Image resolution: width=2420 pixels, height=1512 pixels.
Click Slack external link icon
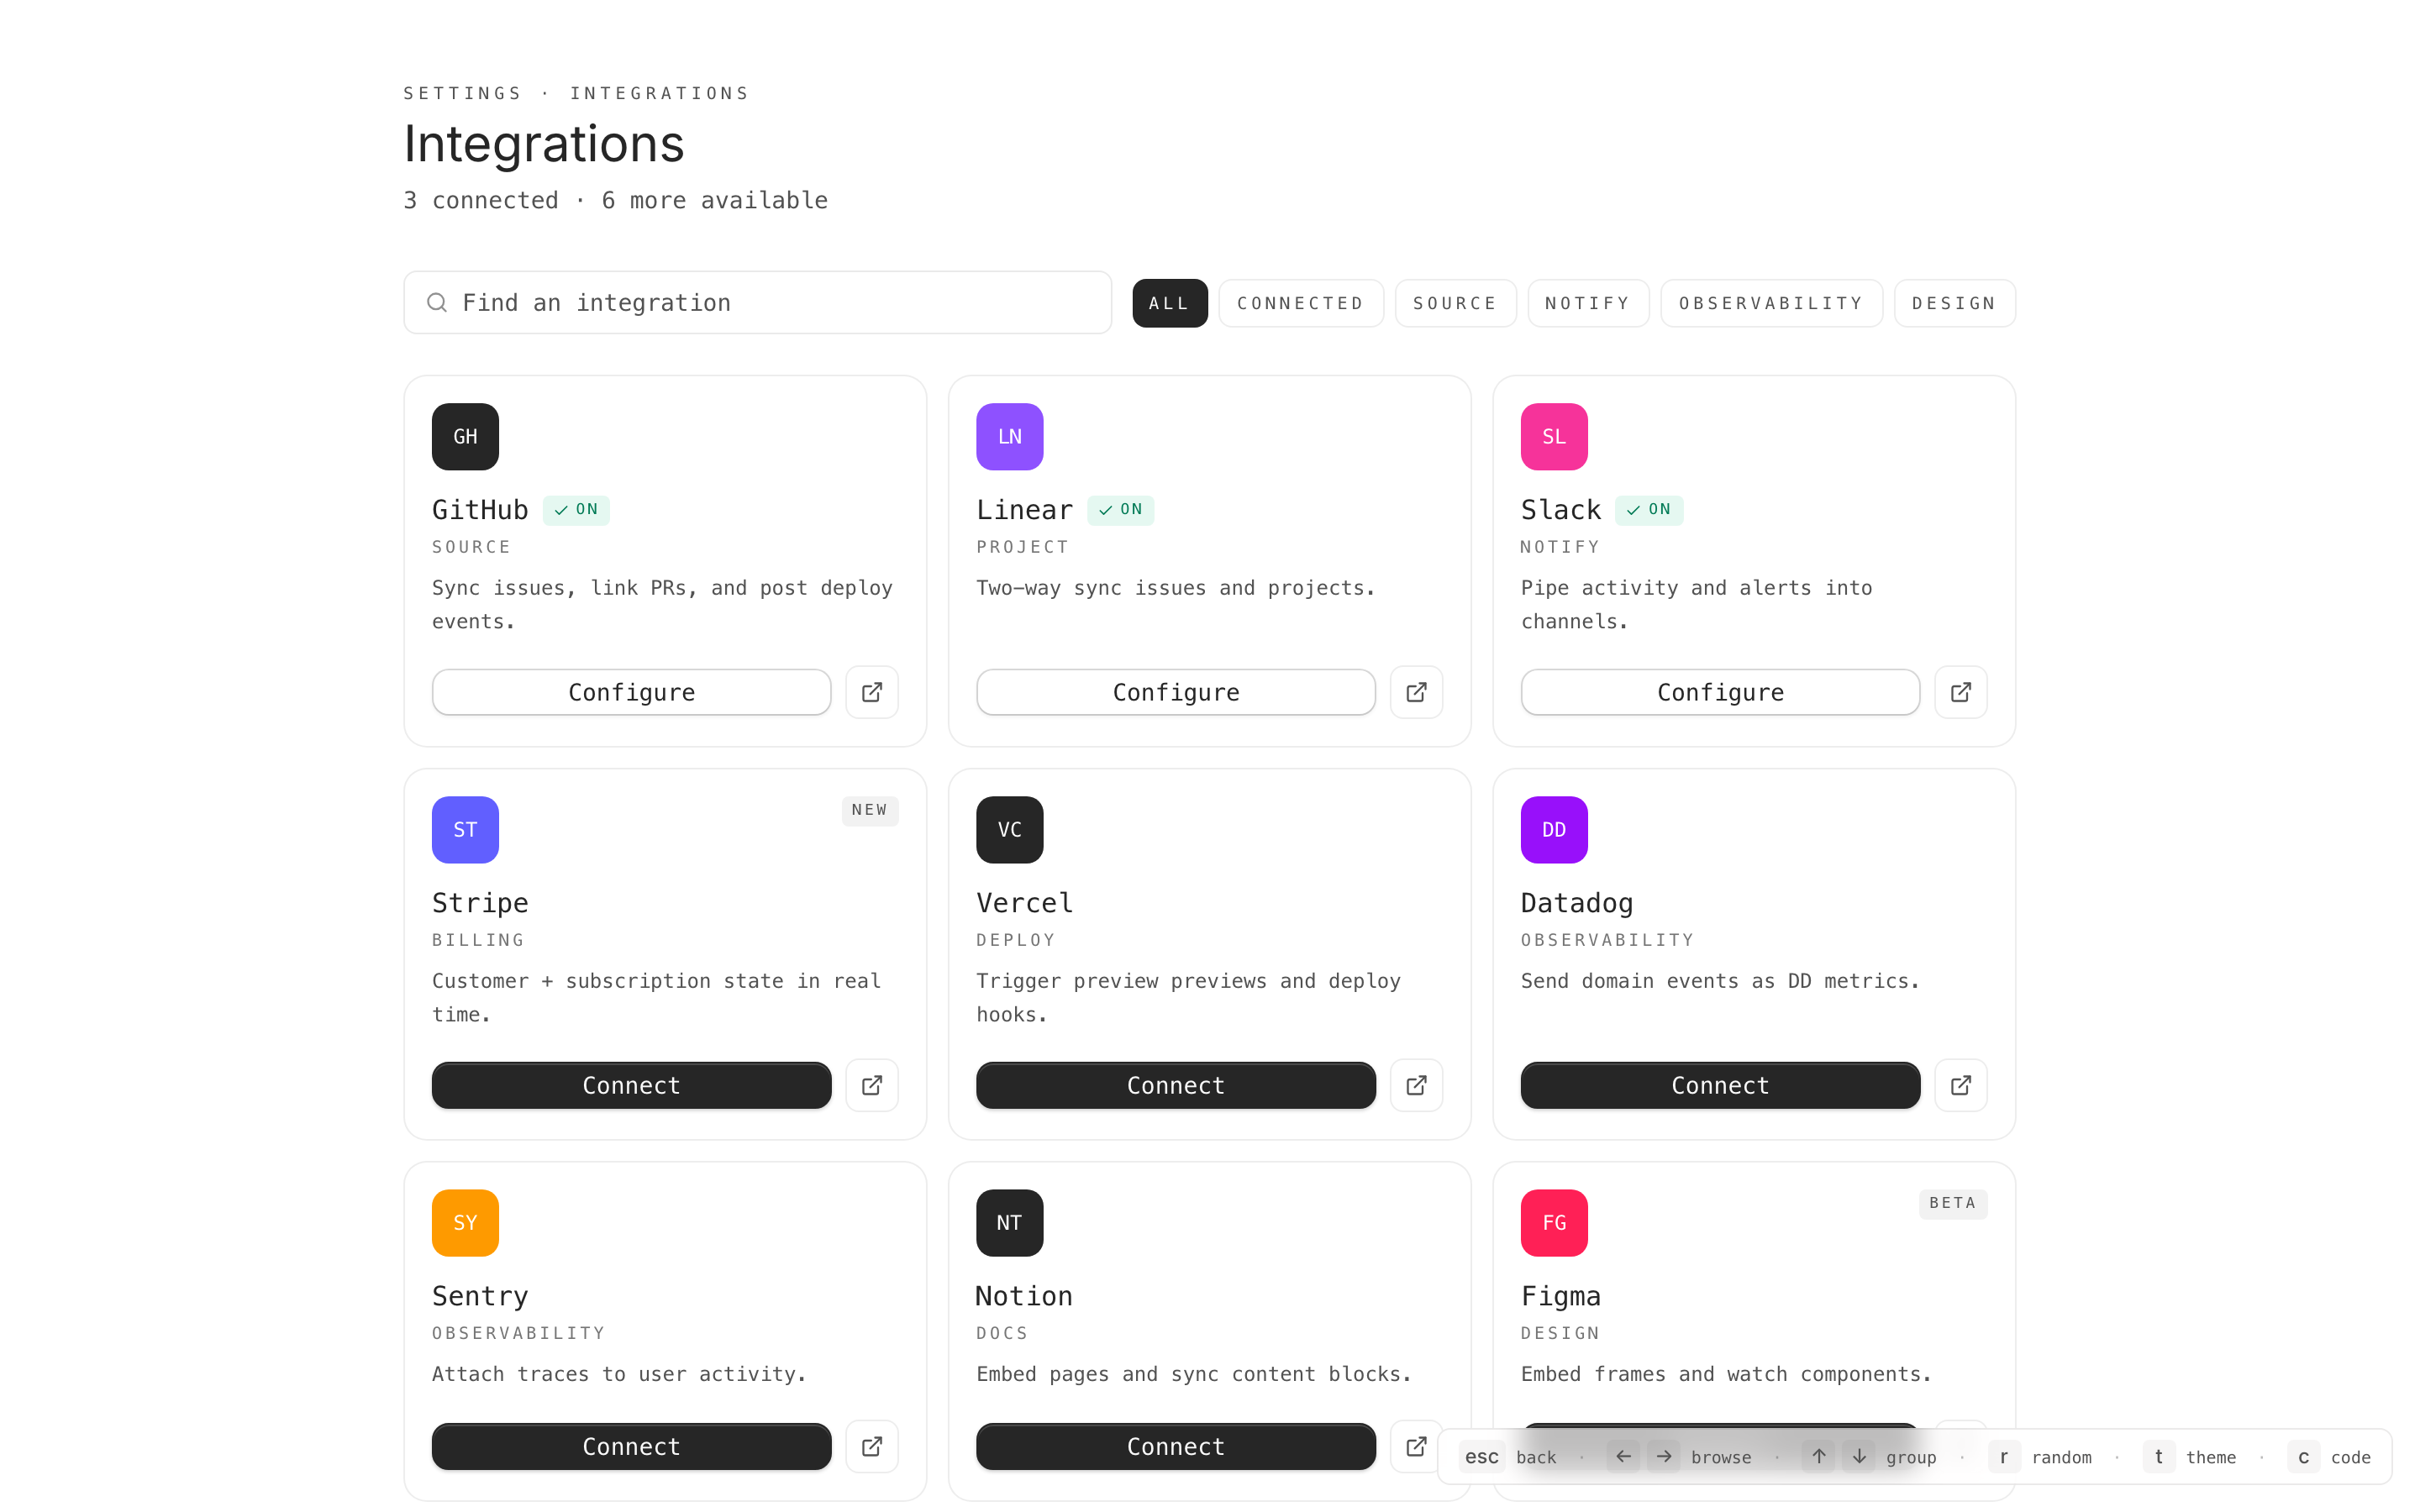point(1960,692)
